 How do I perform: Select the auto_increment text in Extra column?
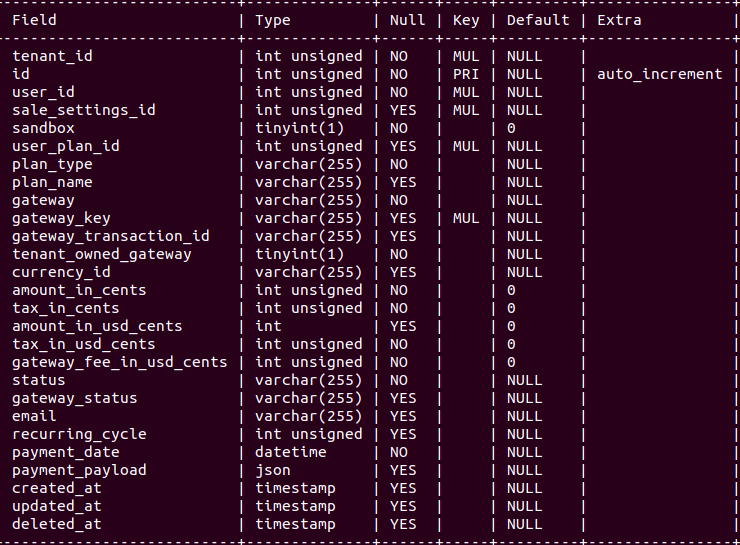(x=659, y=74)
